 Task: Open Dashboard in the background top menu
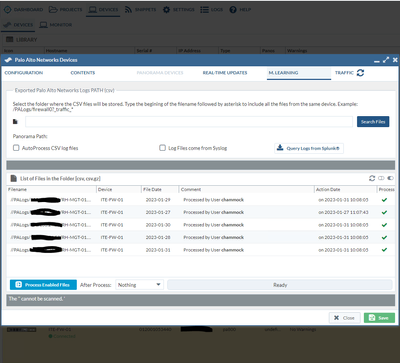point(23,10)
